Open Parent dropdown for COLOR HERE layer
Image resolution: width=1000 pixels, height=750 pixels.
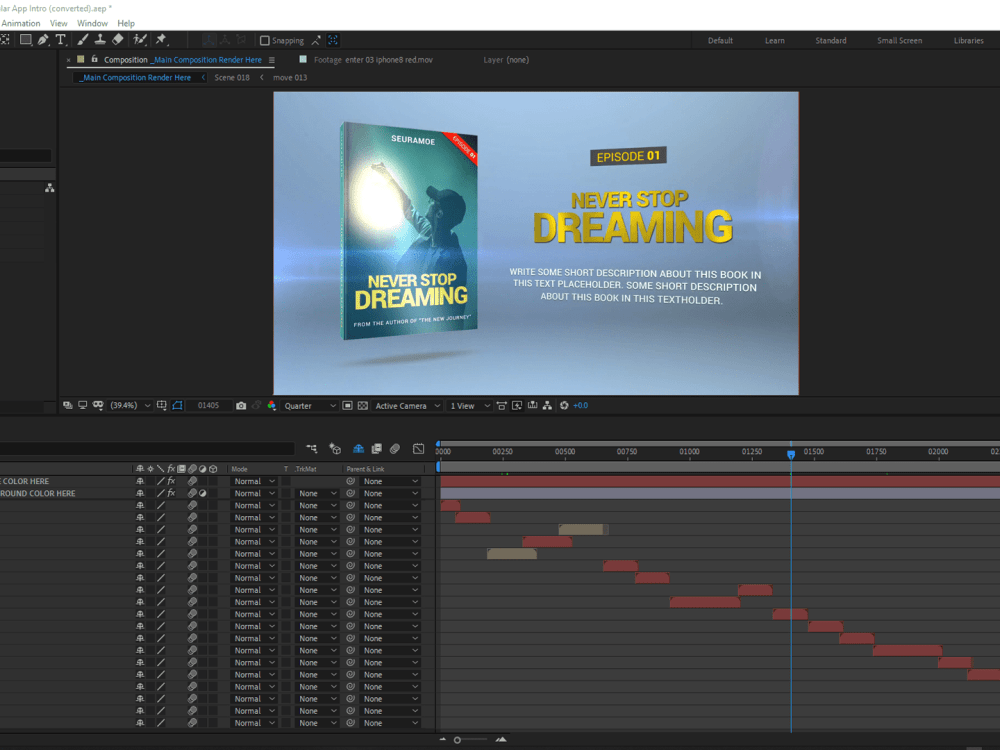click(390, 482)
